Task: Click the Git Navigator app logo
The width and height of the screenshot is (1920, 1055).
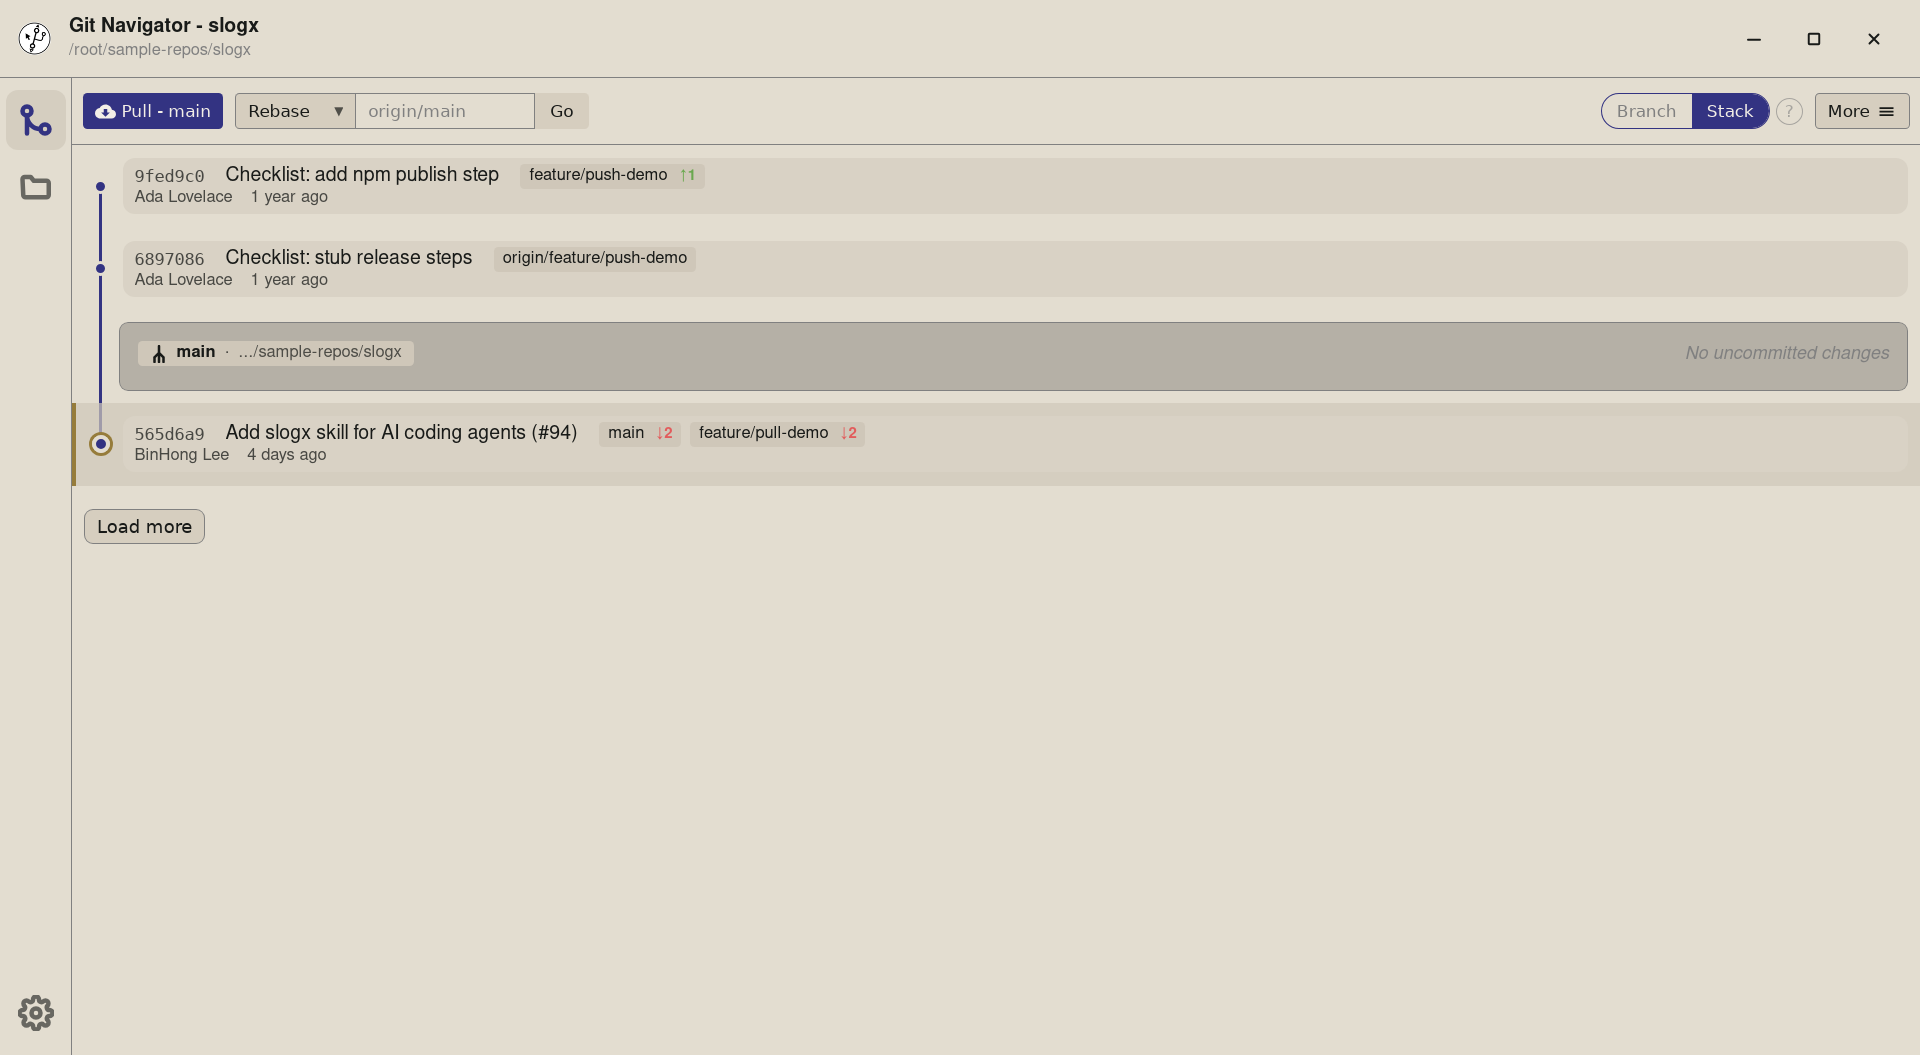Action: [35, 38]
